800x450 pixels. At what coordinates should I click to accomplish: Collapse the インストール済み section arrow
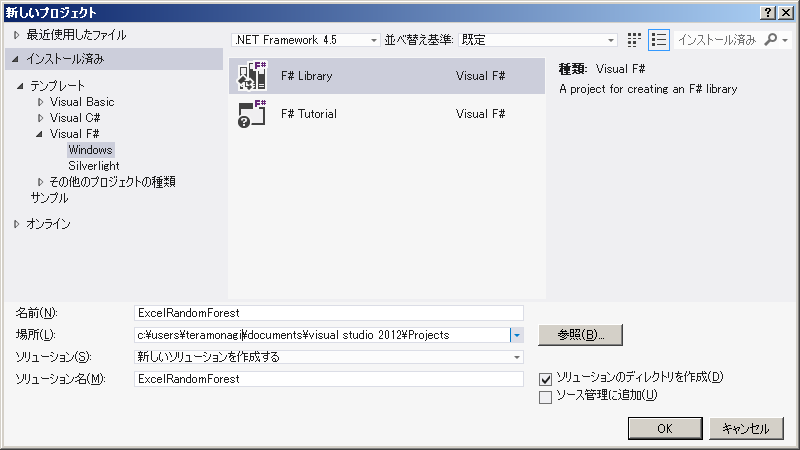(16, 59)
